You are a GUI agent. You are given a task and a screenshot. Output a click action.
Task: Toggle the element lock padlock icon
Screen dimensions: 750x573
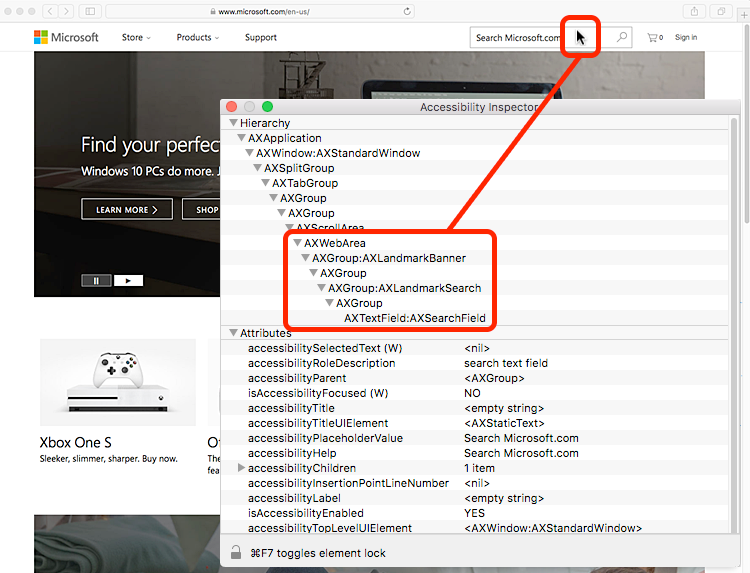tap(236, 553)
